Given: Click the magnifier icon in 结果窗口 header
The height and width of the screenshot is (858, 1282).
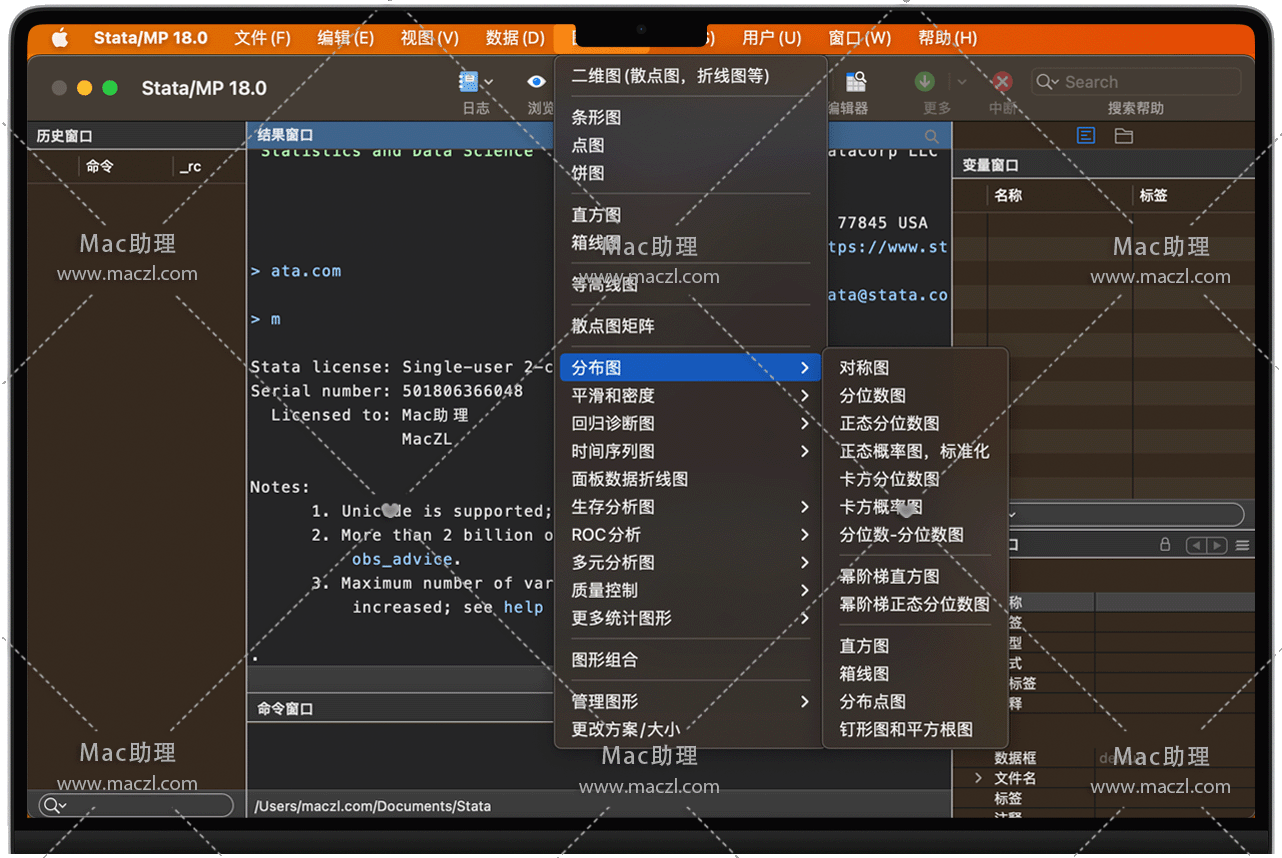Looking at the screenshot, I should click(x=932, y=136).
